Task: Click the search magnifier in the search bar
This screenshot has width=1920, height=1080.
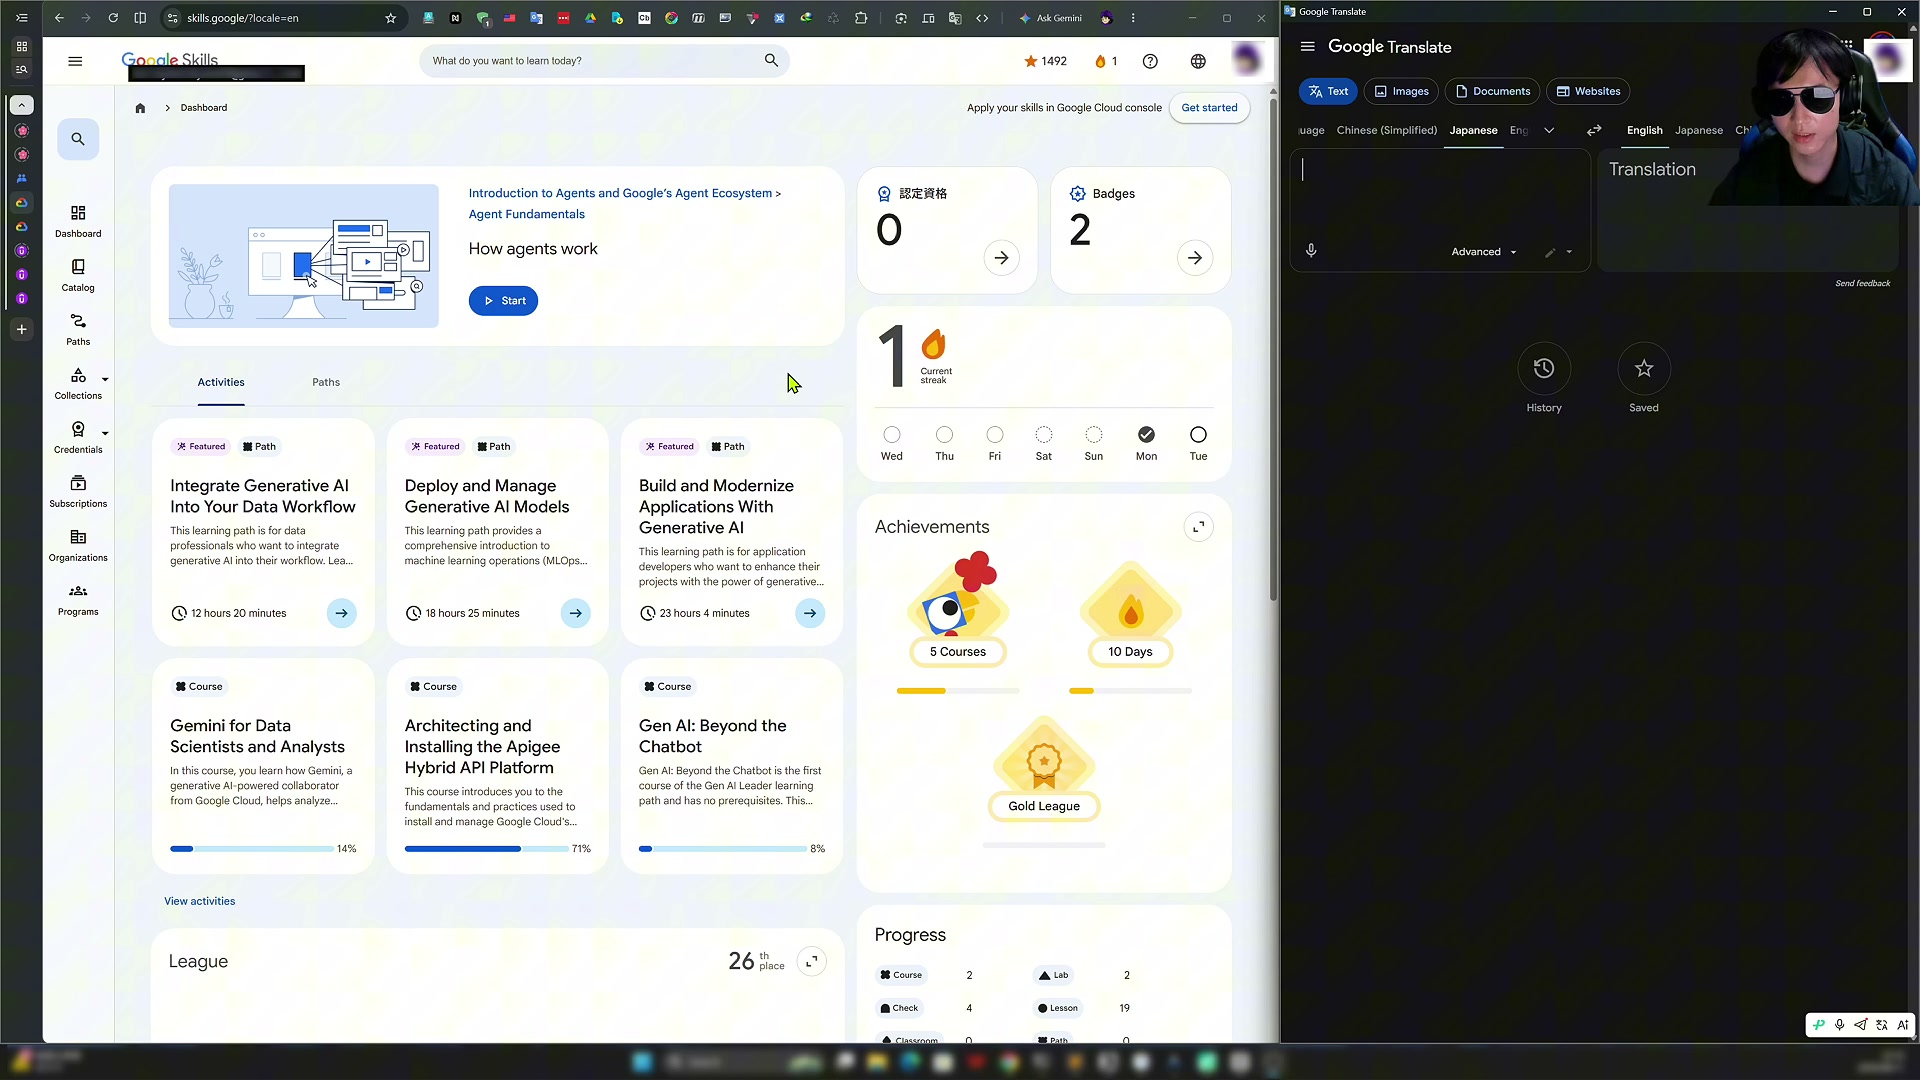Action: pos(771,60)
